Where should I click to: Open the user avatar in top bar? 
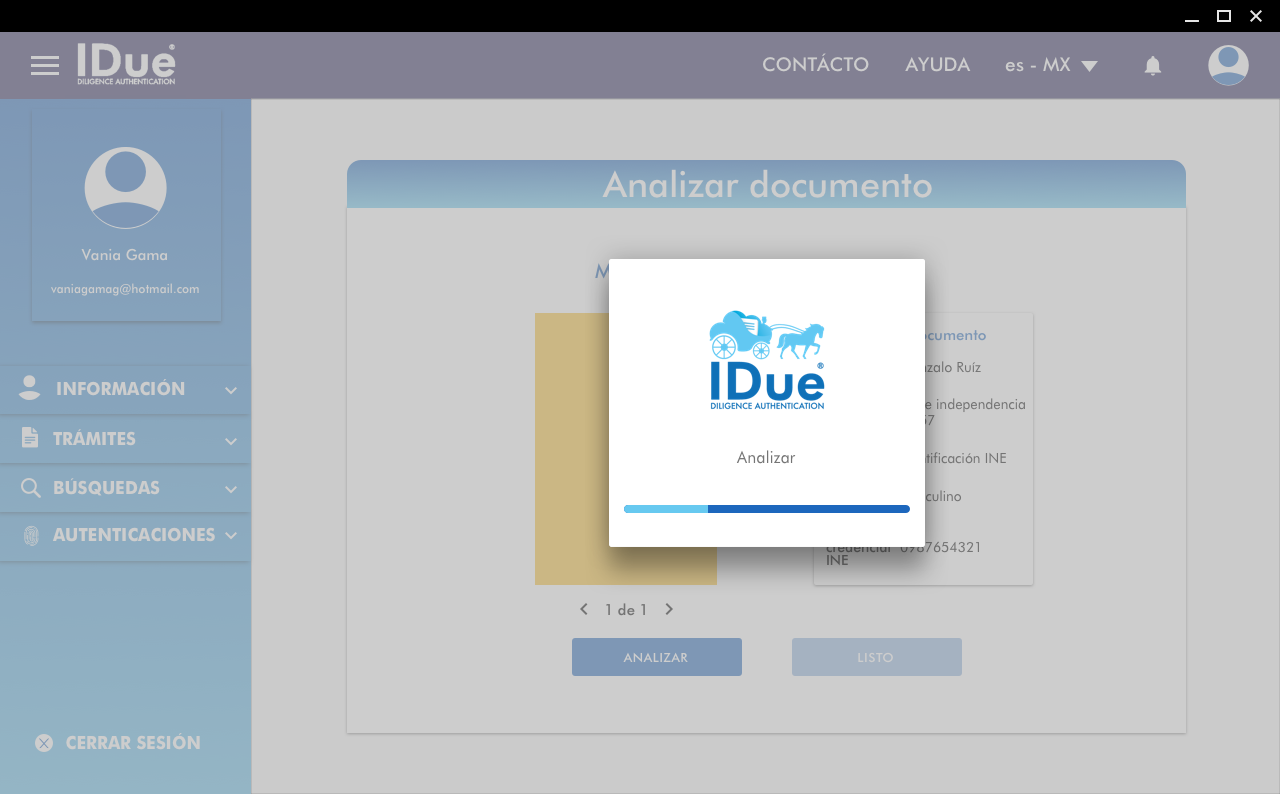coord(1228,66)
